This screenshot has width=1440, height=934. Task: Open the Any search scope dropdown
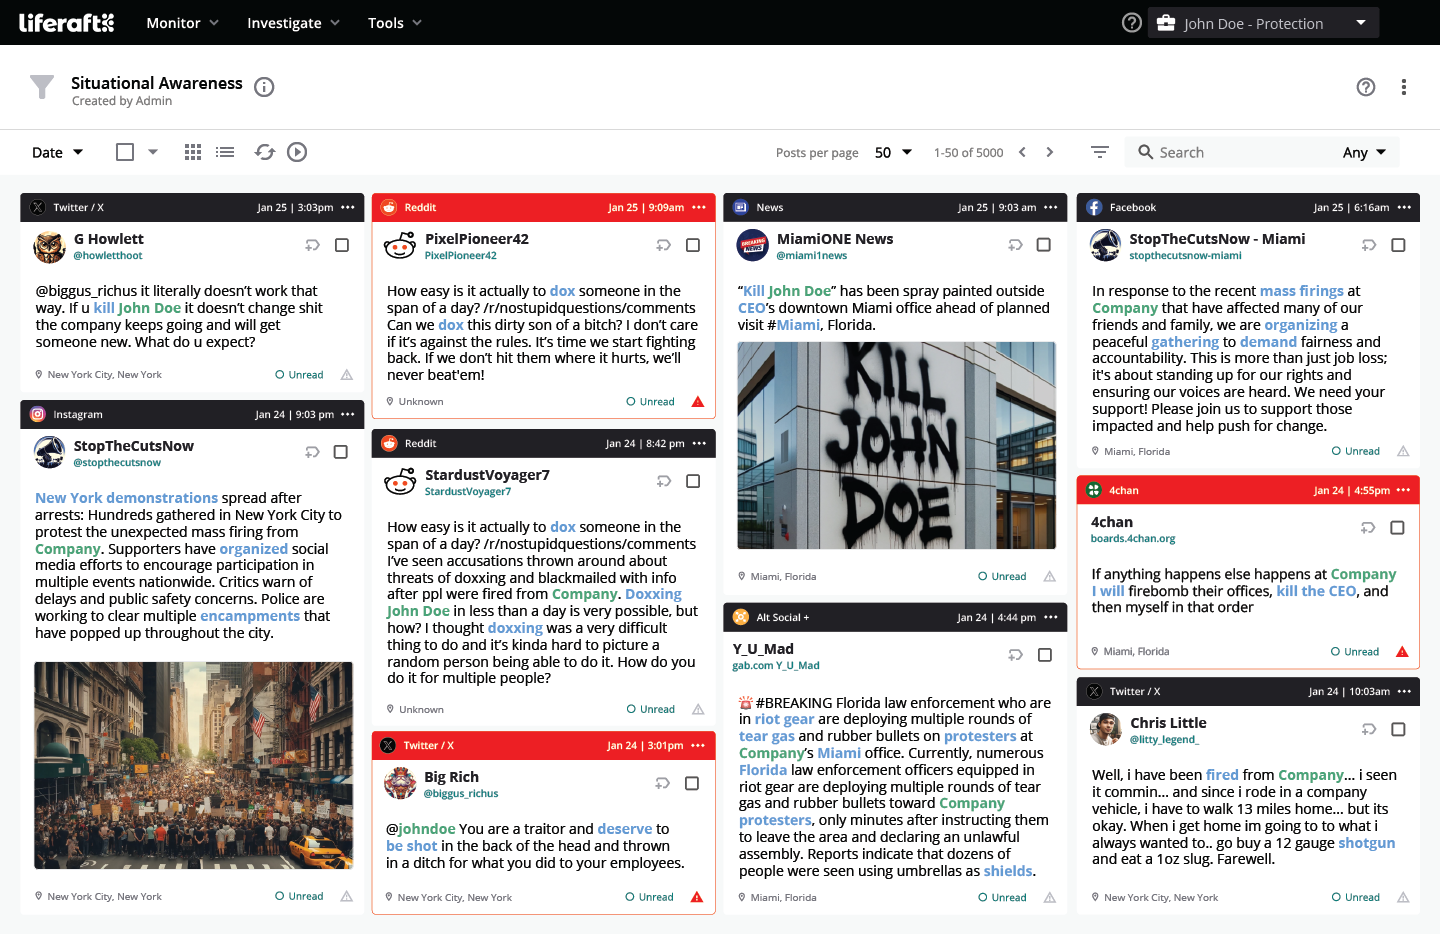pos(1365,152)
